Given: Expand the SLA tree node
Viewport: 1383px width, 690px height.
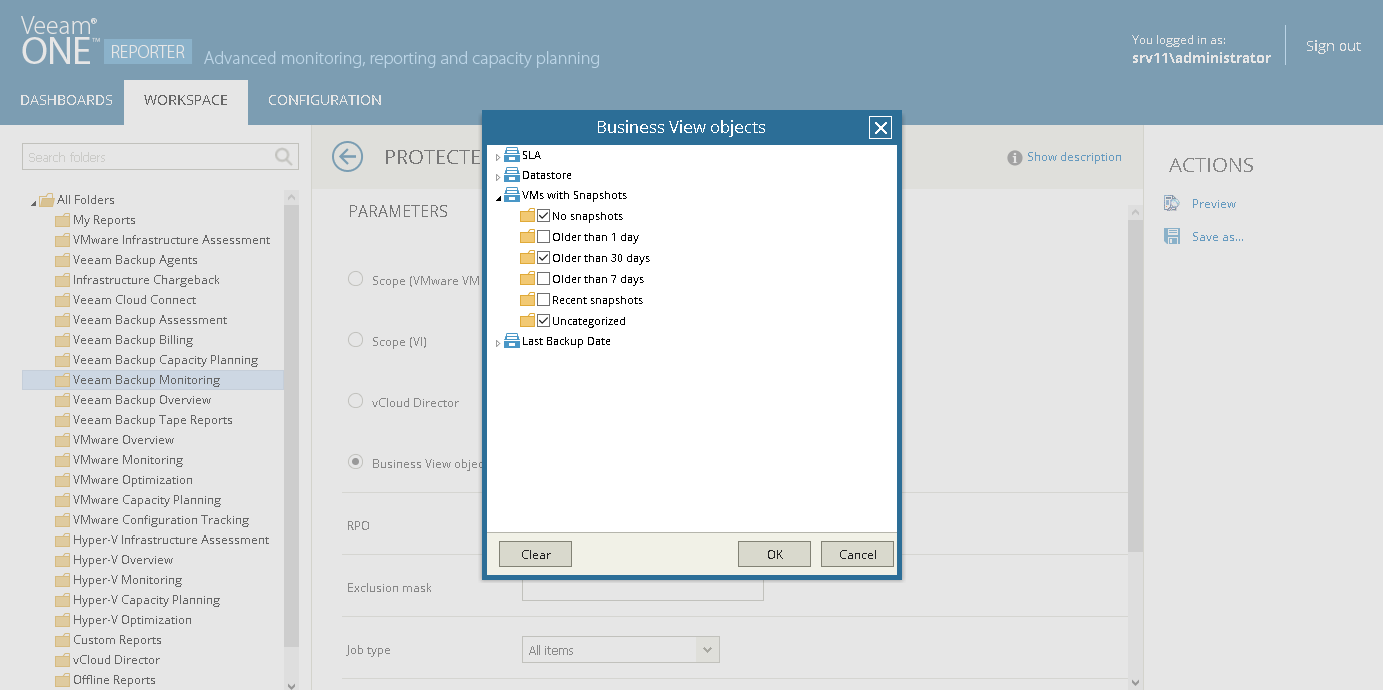Looking at the screenshot, I should tap(498, 157).
